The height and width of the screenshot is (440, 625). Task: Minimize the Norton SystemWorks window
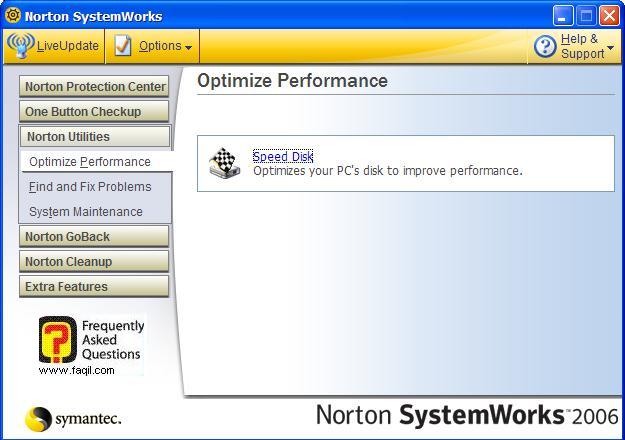pos(562,16)
